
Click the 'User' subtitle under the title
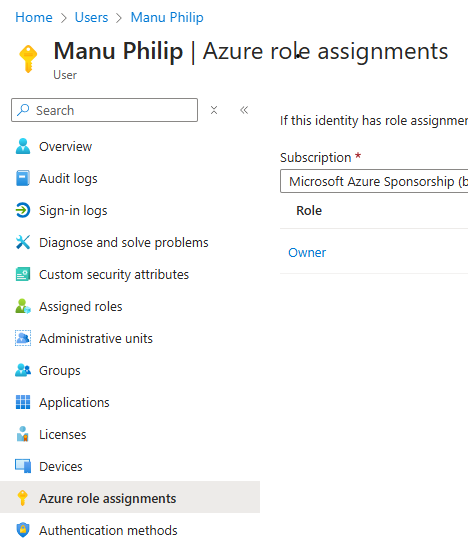pyautogui.click(x=65, y=75)
